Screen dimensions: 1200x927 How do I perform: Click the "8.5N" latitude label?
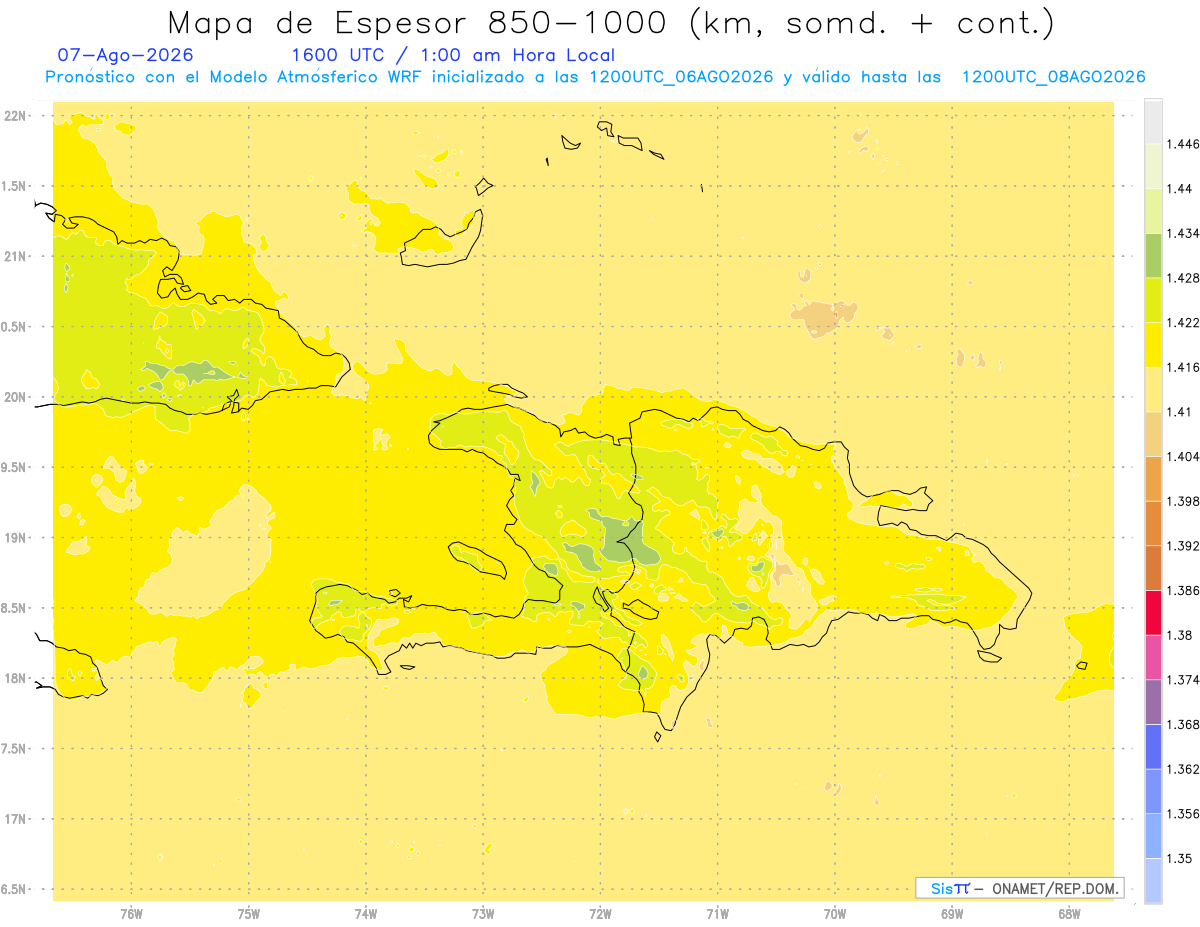coord(14,608)
